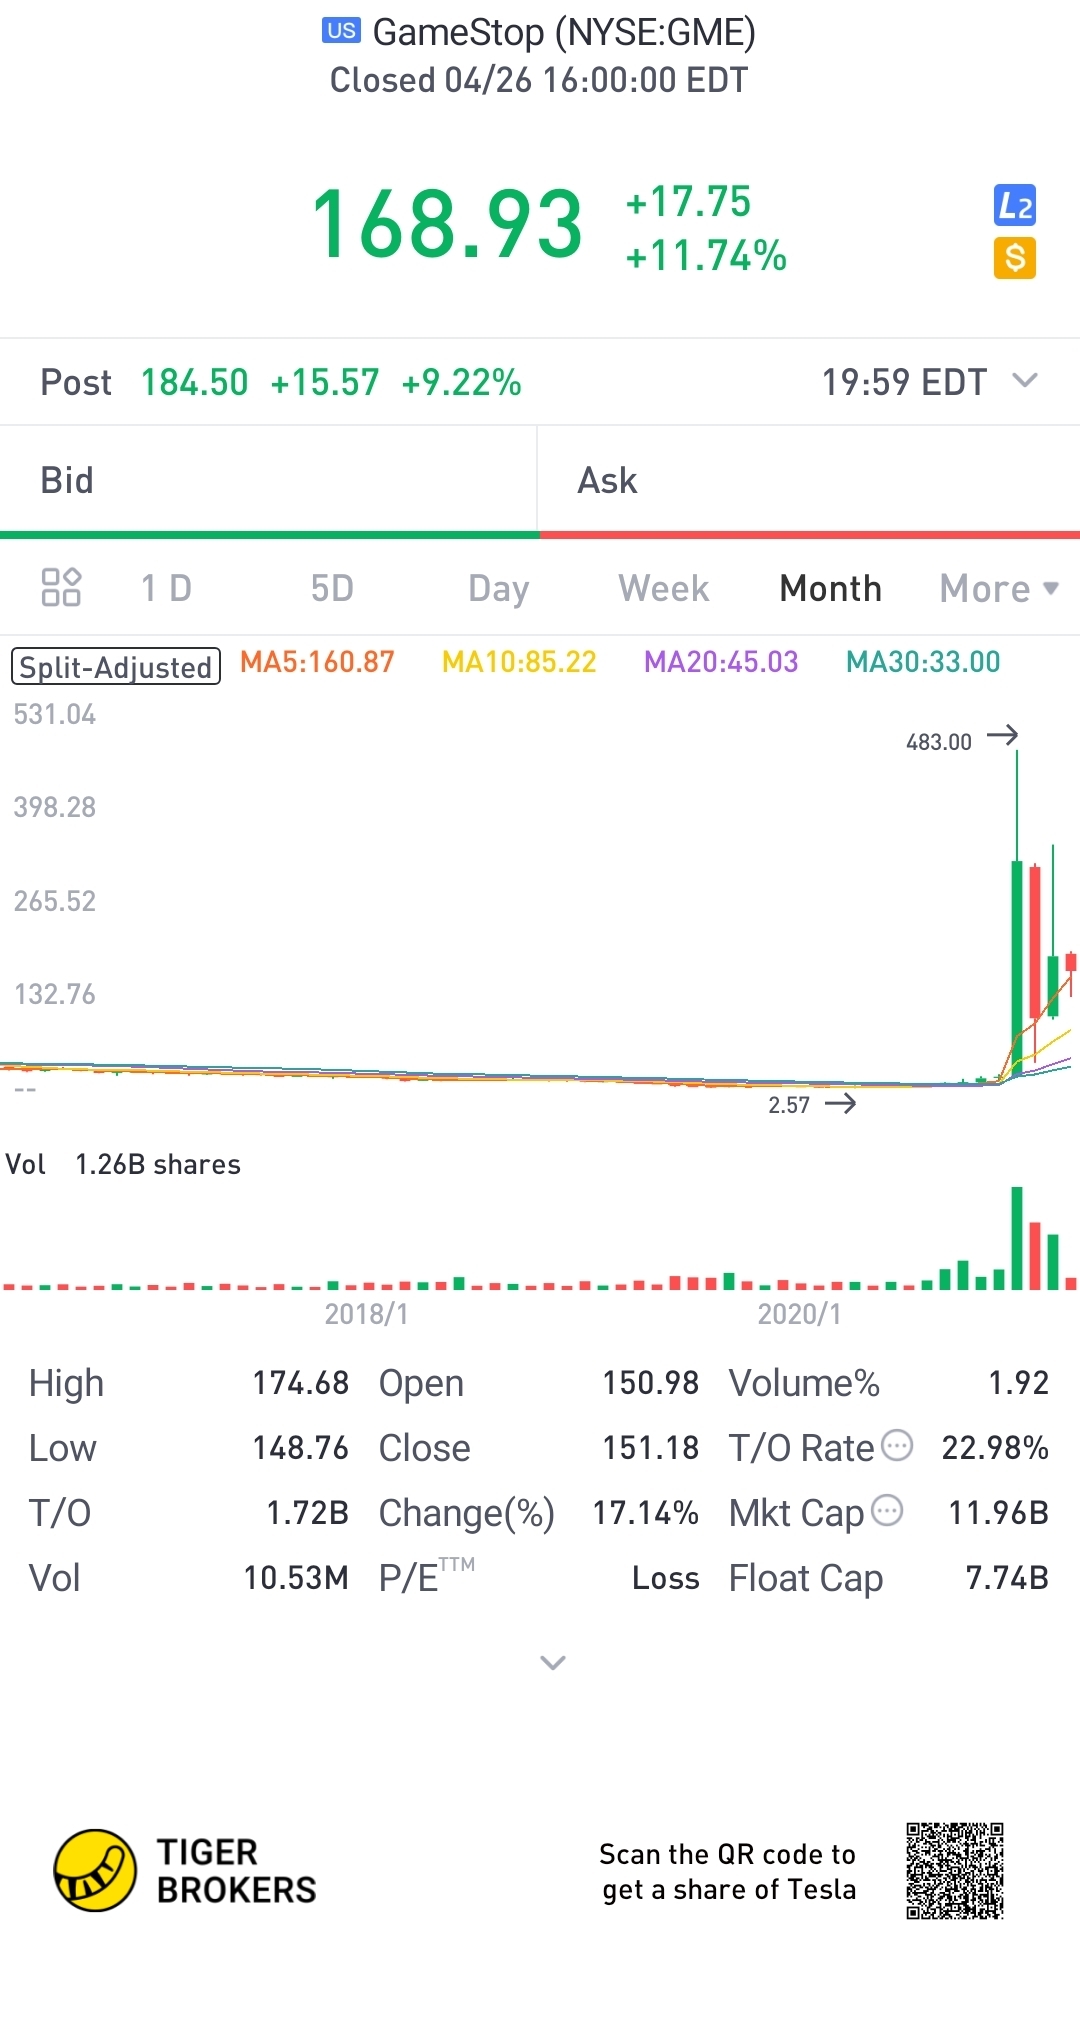Open the More chart periods dropdown

click(998, 588)
